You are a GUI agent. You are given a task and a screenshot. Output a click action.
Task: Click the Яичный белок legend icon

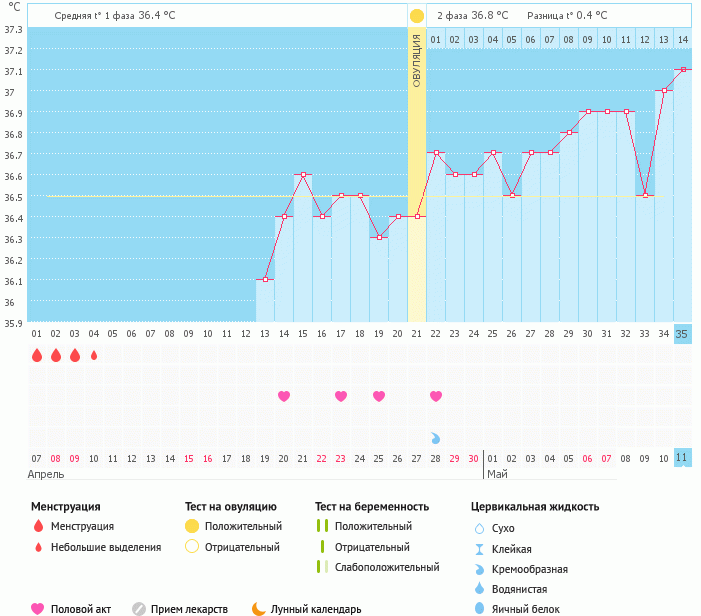pyautogui.click(x=479, y=609)
